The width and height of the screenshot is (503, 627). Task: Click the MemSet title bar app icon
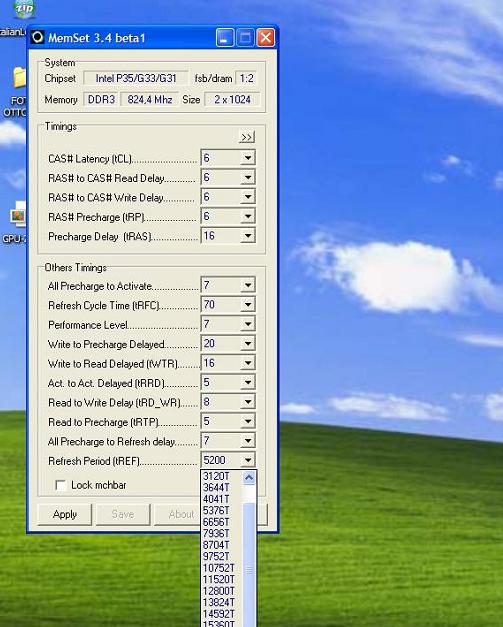tap(37, 38)
